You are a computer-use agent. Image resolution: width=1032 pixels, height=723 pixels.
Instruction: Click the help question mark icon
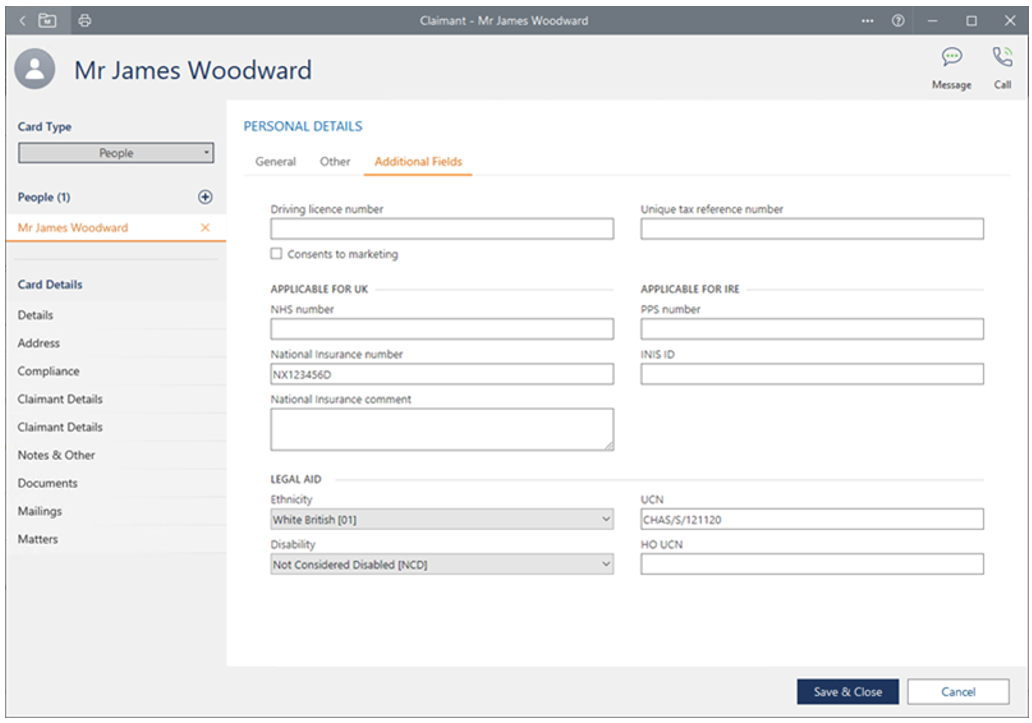tap(897, 20)
